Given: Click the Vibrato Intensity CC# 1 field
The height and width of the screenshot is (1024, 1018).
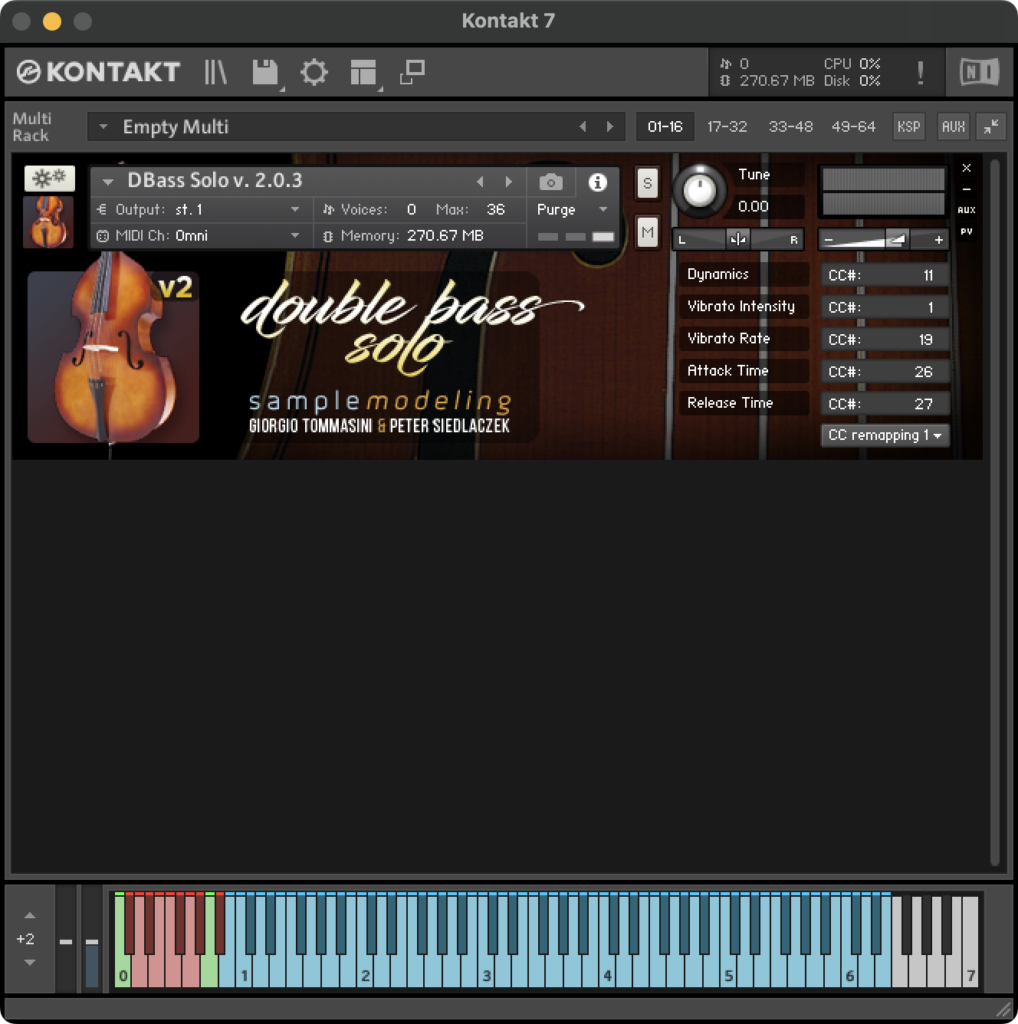Looking at the screenshot, I should (x=884, y=307).
